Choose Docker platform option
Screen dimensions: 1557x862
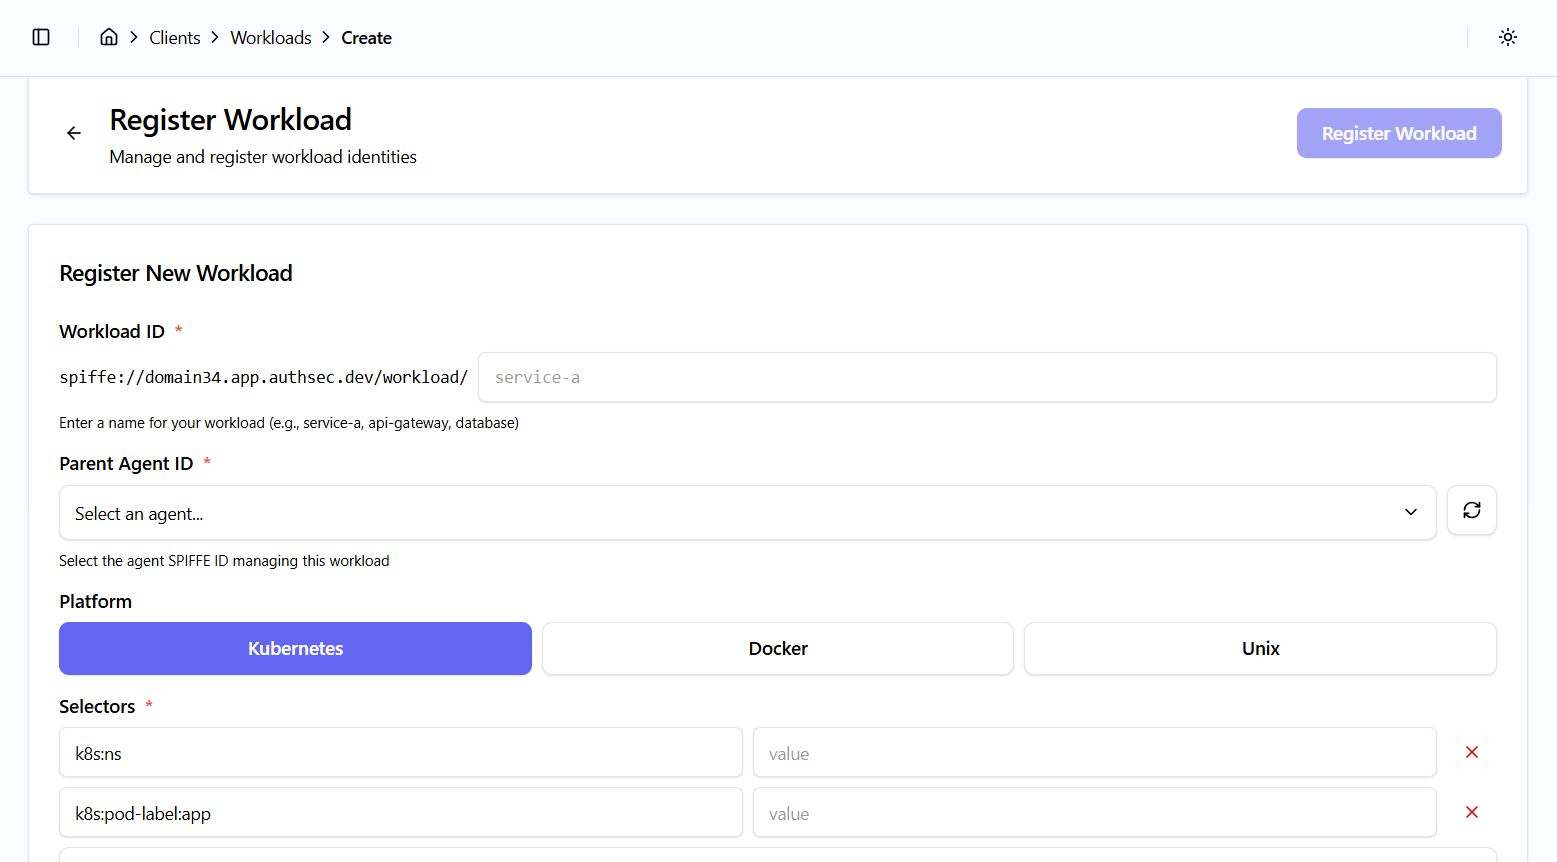[x=777, y=649]
